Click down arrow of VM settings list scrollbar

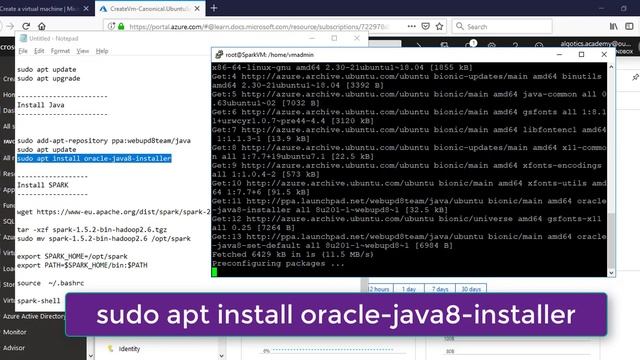click(221, 356)
